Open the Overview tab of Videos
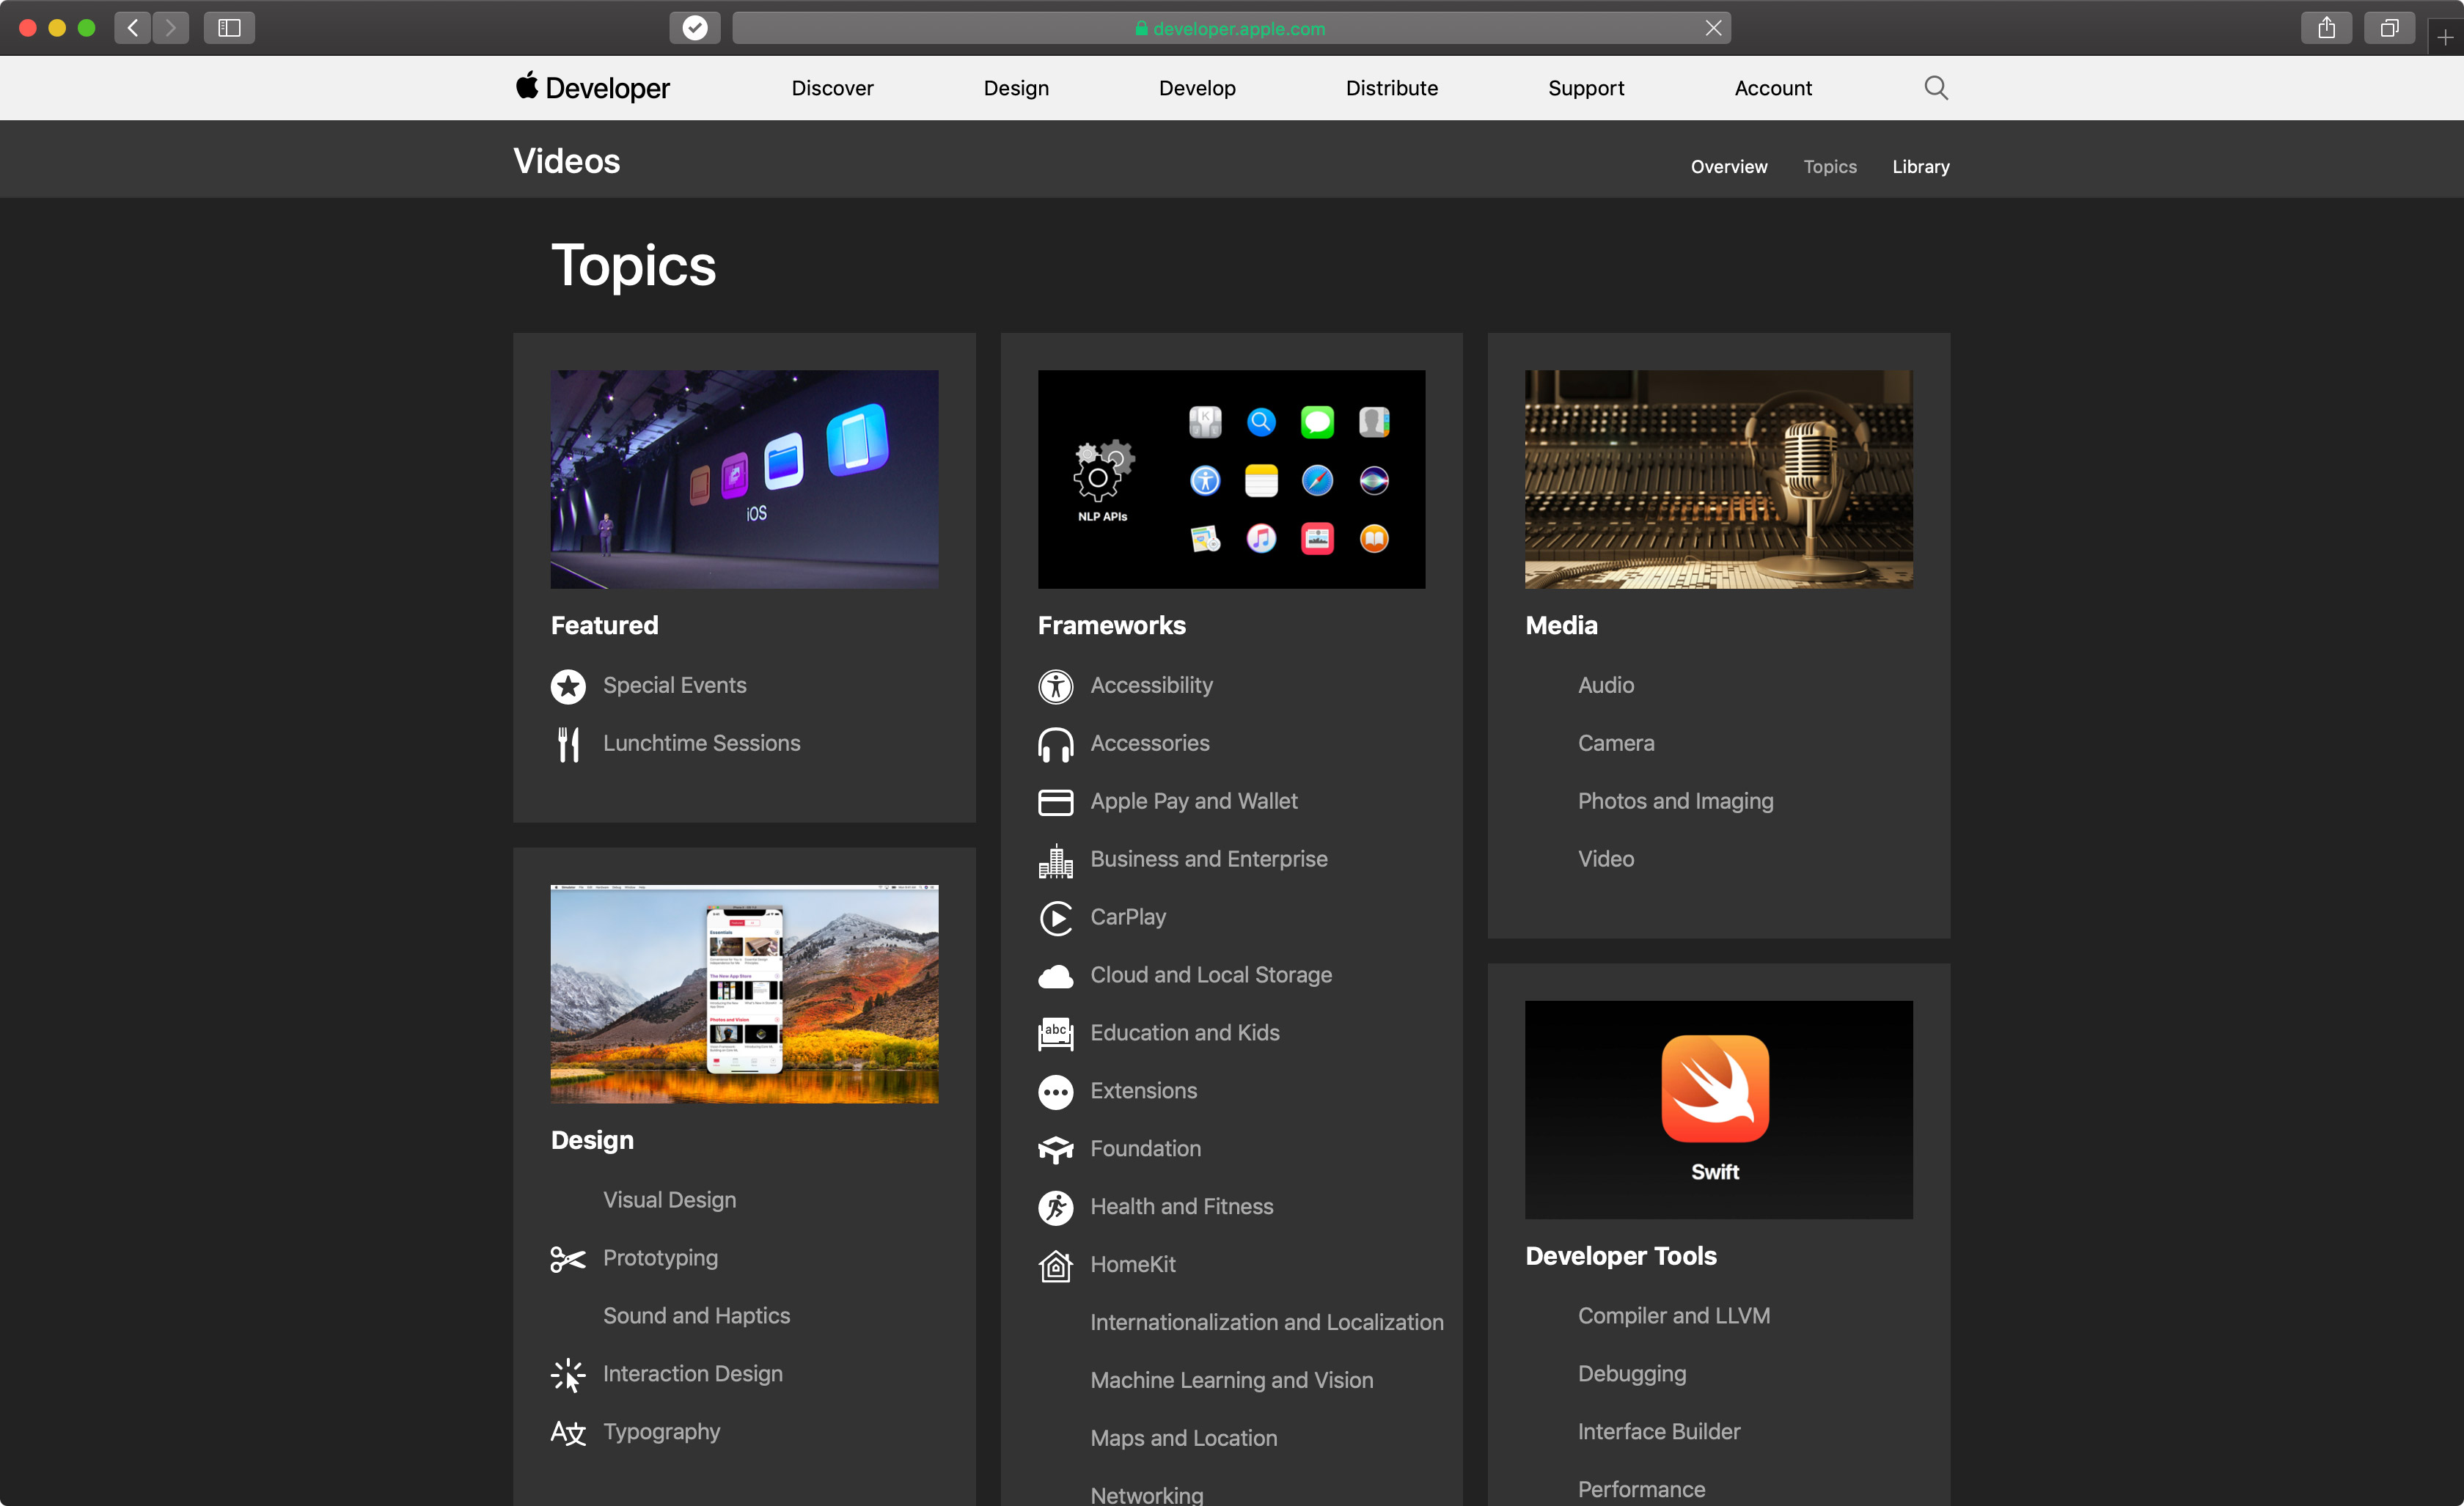Screen dimensions: 2464x1506 tap(1728, 167)
